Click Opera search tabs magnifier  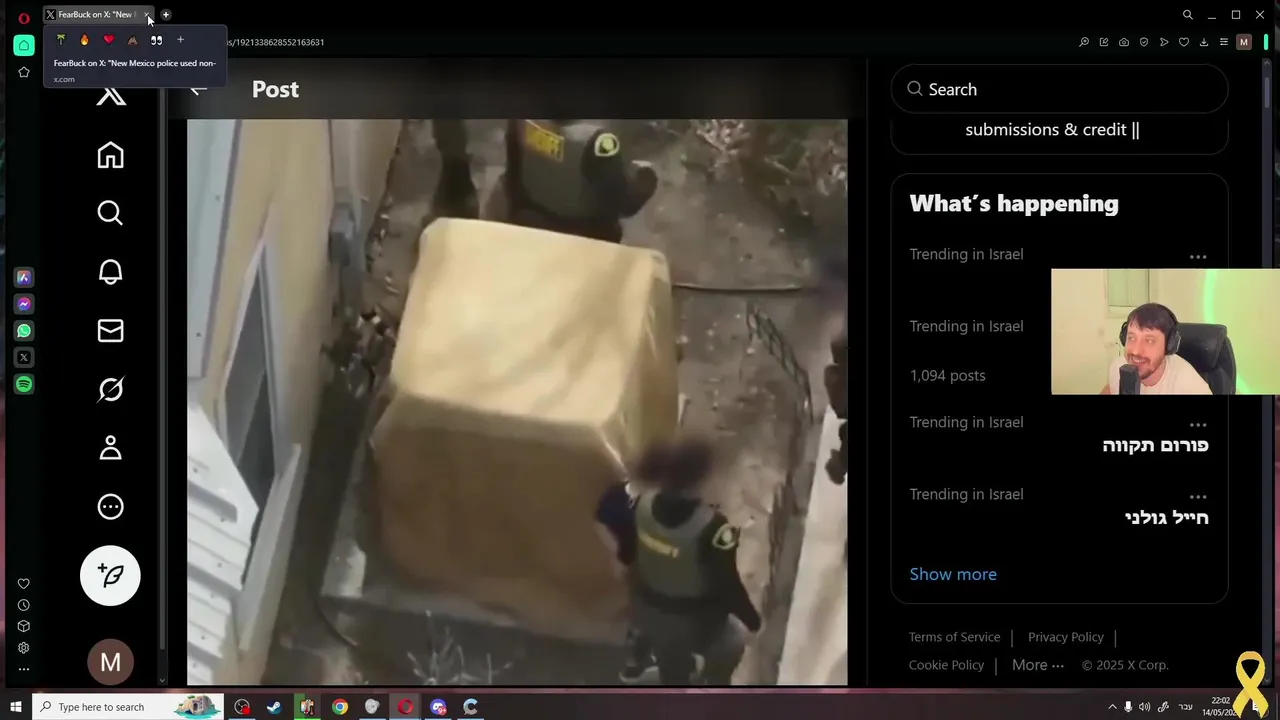(x=1188, y=15)
